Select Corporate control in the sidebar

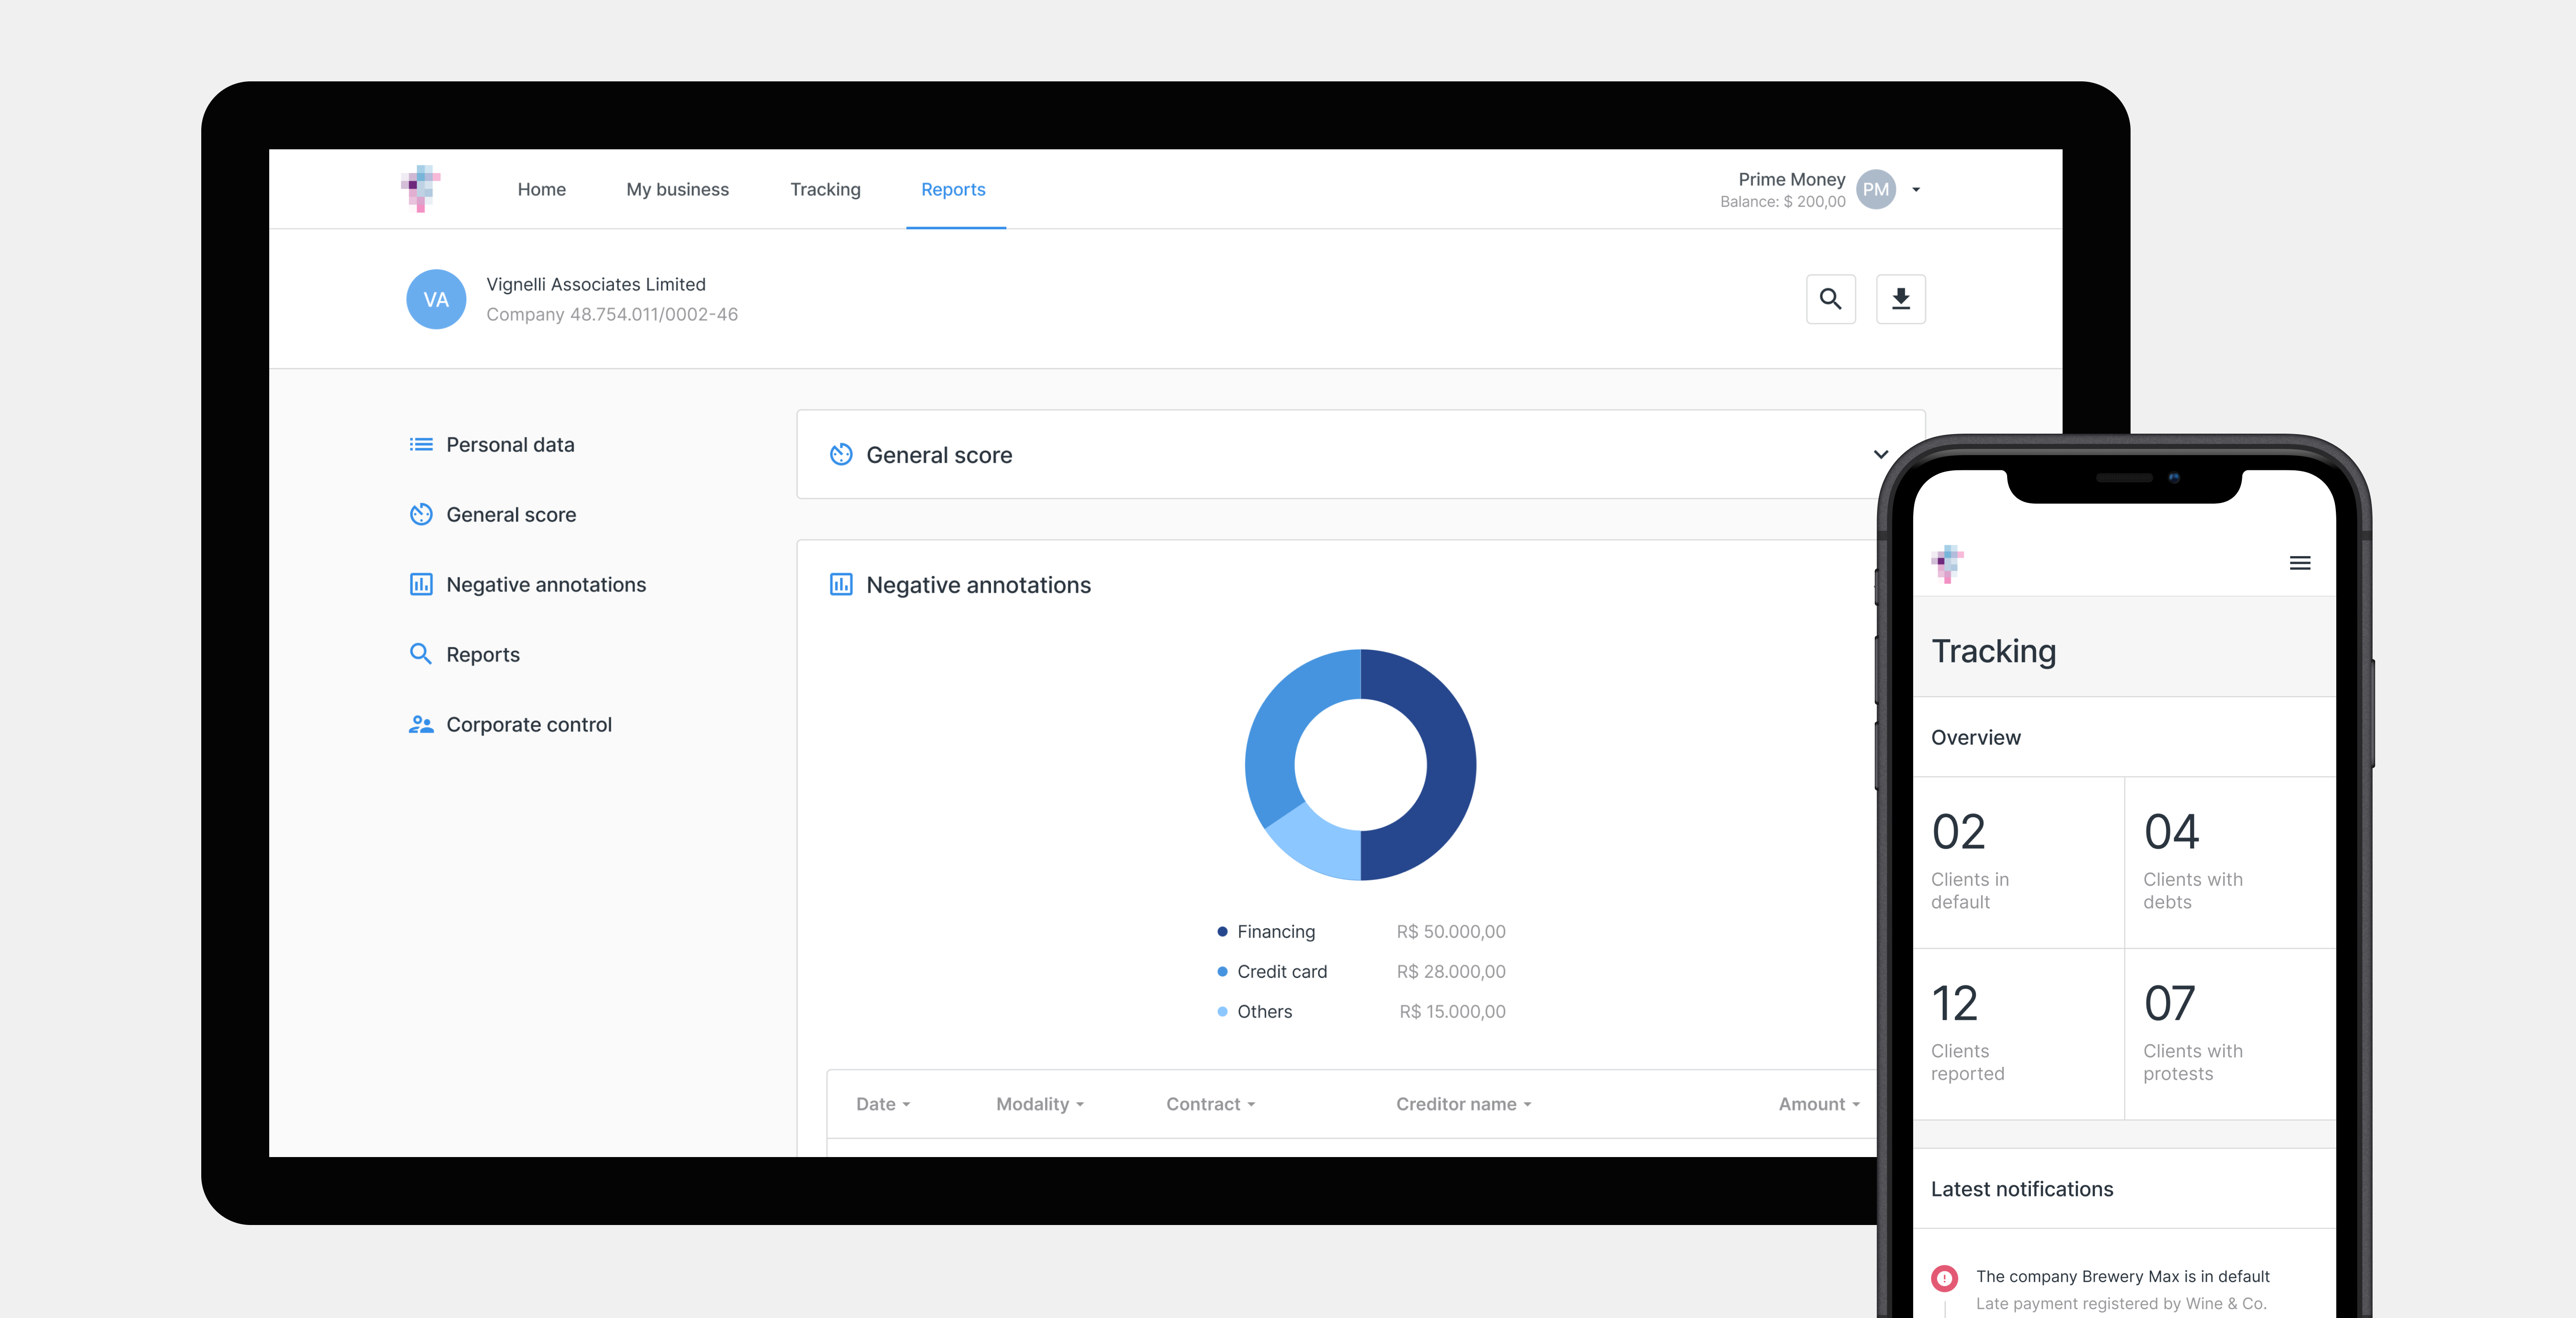pyautogui.click(x=528, y=724)
